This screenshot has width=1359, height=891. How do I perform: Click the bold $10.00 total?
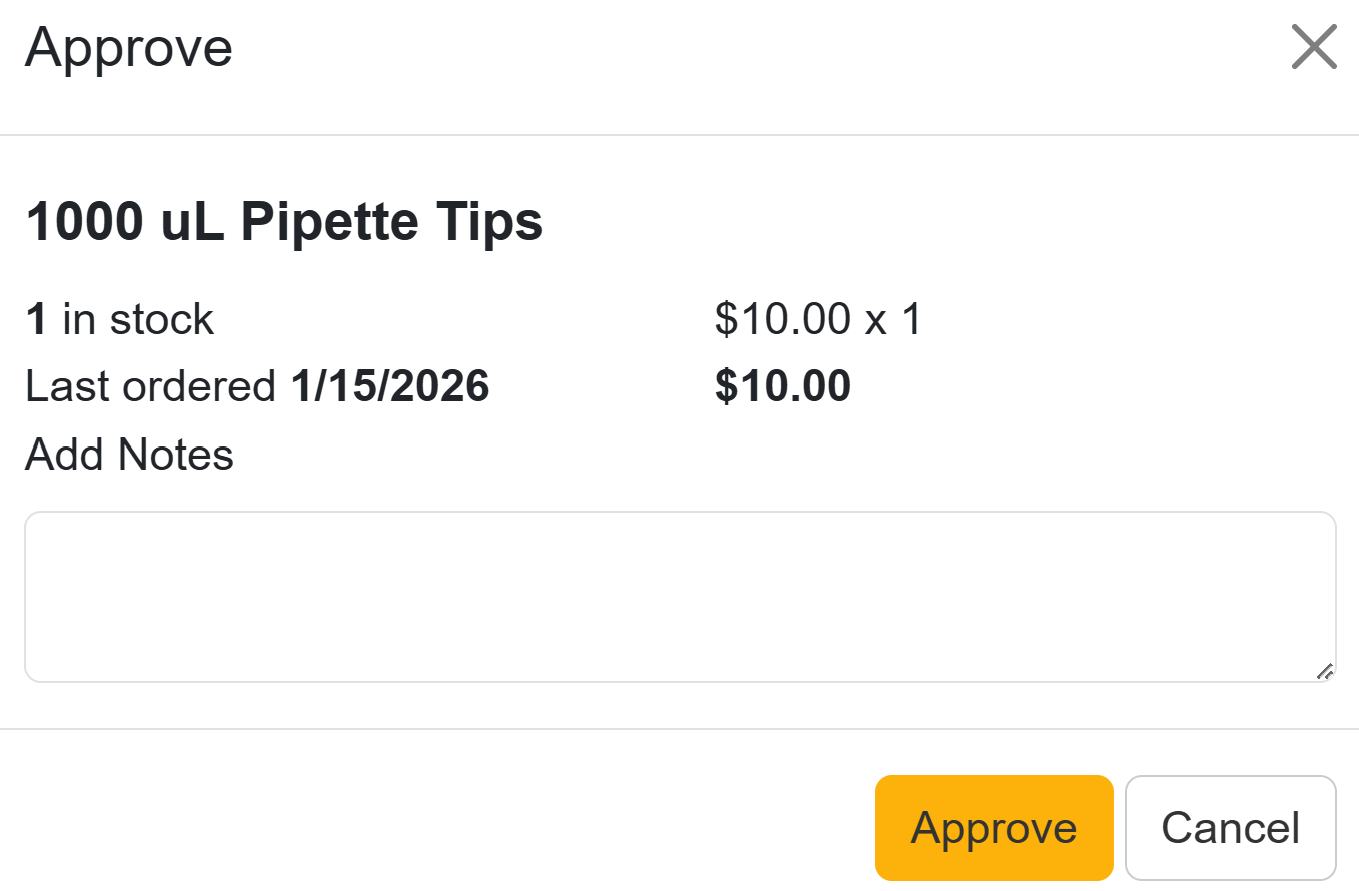[x=783, y=386]
